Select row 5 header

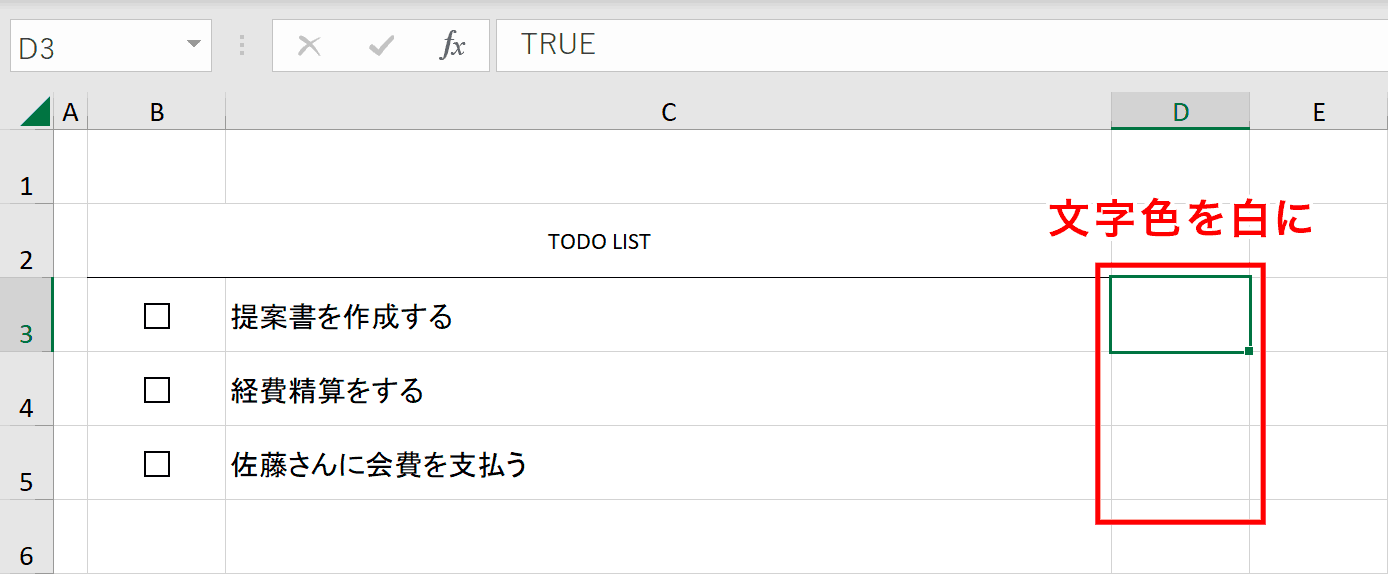(26, 463)
